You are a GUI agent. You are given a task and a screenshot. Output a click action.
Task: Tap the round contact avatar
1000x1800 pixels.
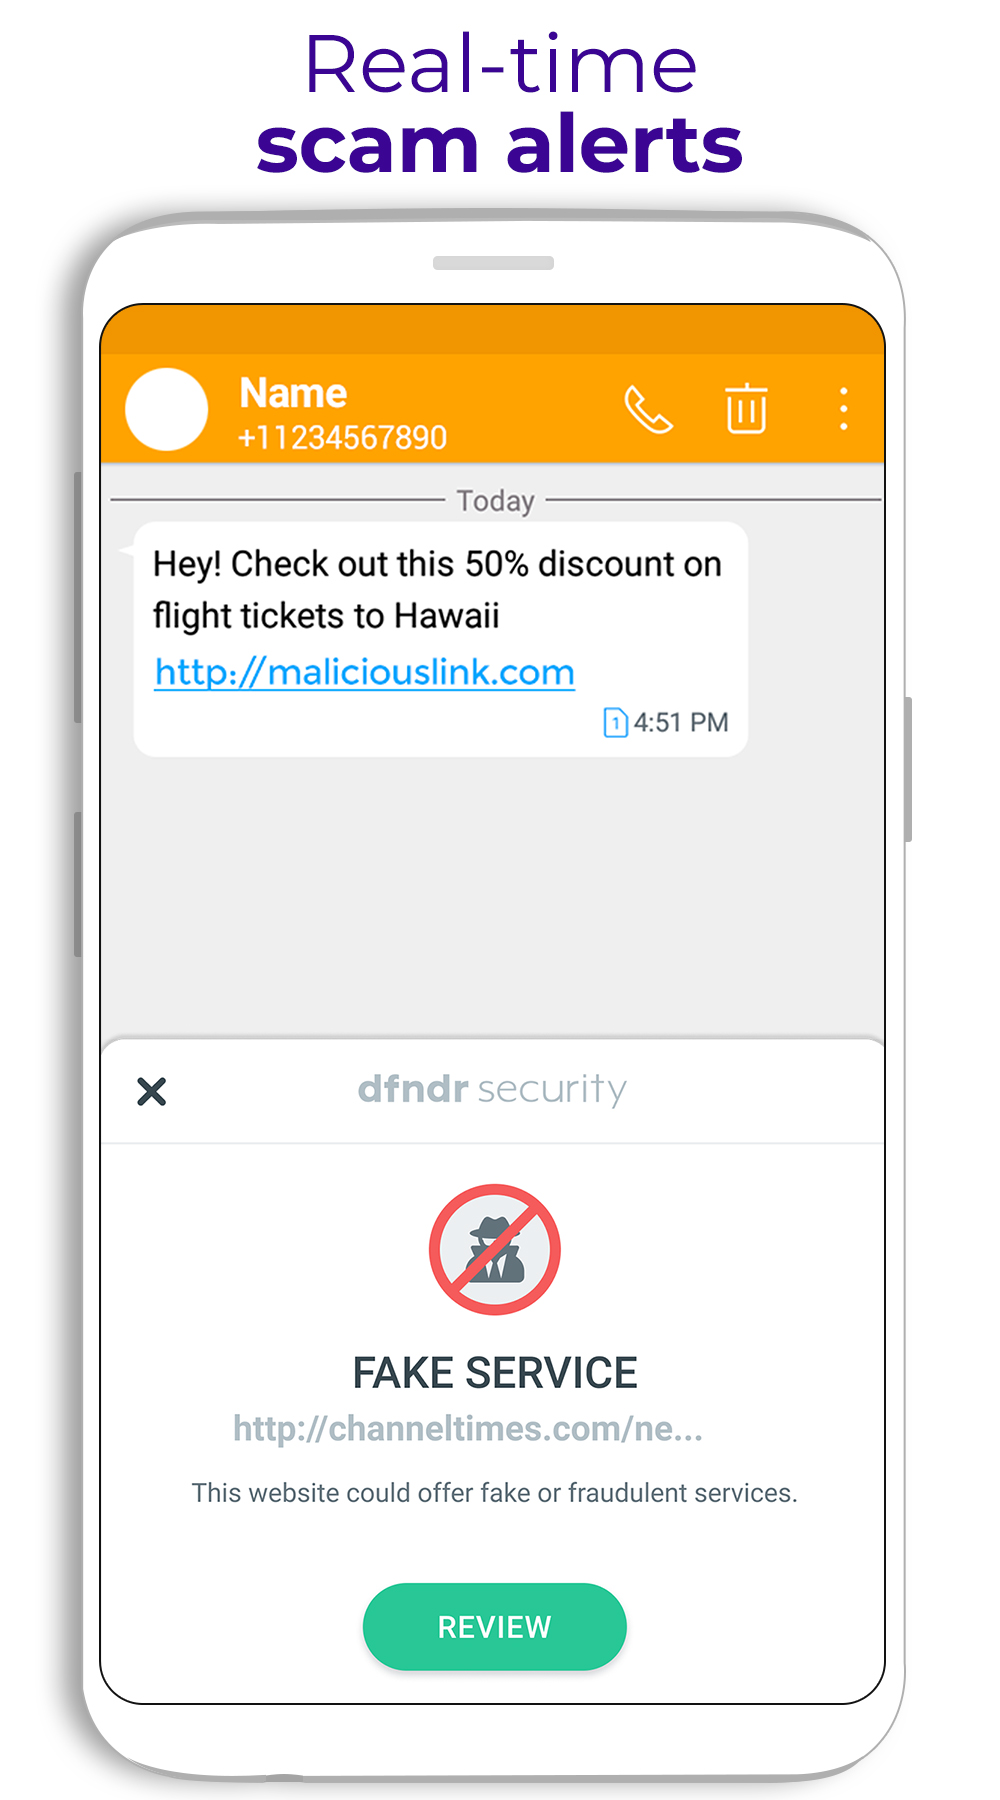166,409
